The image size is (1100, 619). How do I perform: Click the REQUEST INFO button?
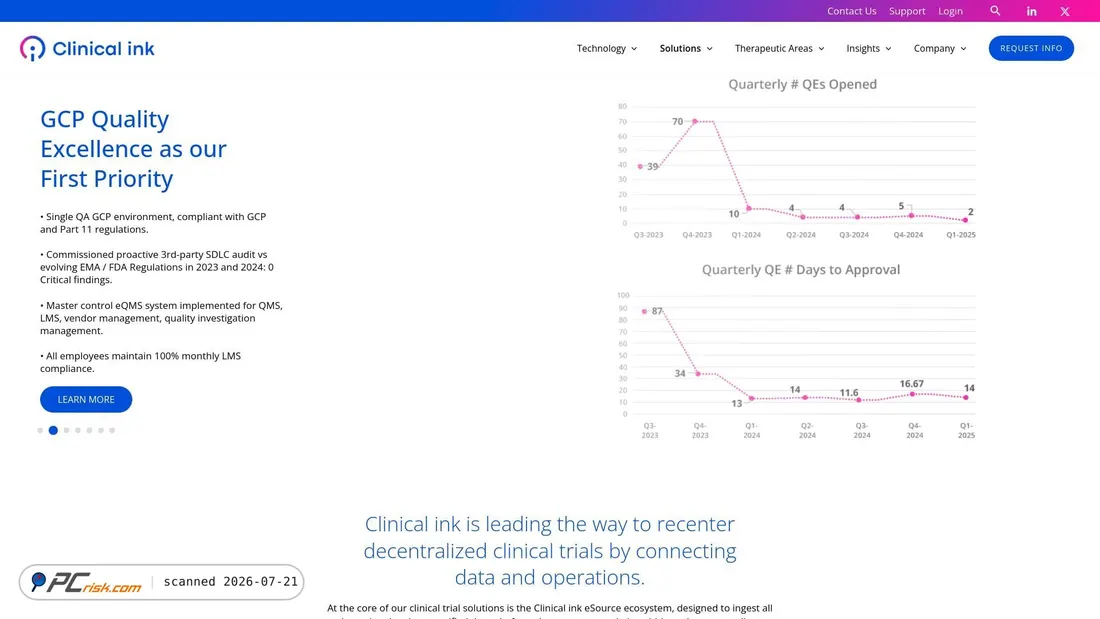point(1031,48)
